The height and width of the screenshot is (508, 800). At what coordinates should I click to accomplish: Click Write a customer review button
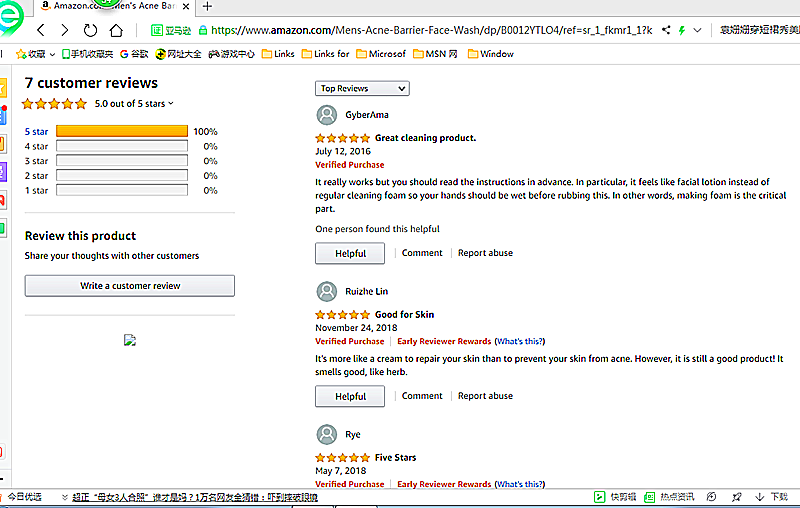[x=130, y=286]
